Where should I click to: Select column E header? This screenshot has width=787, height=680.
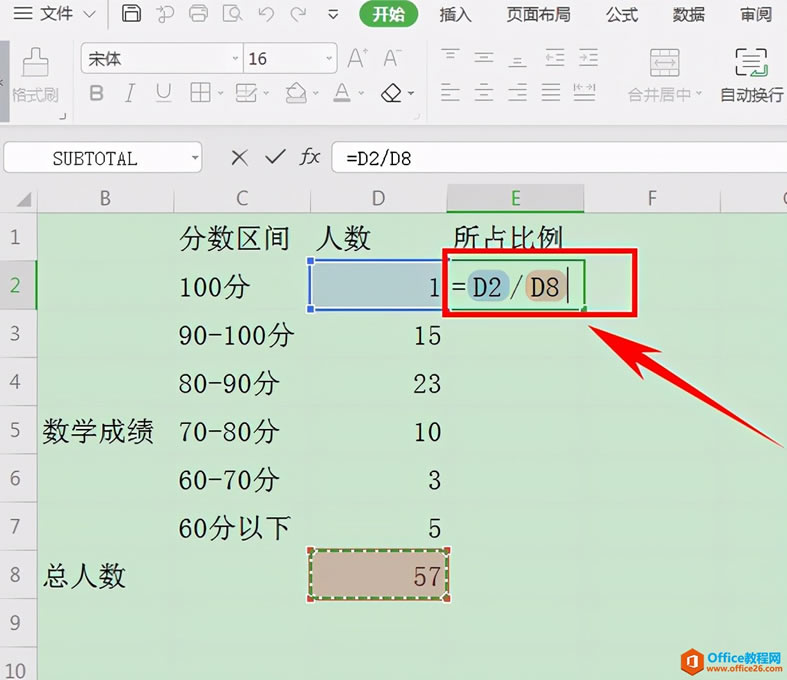point(515,198)
